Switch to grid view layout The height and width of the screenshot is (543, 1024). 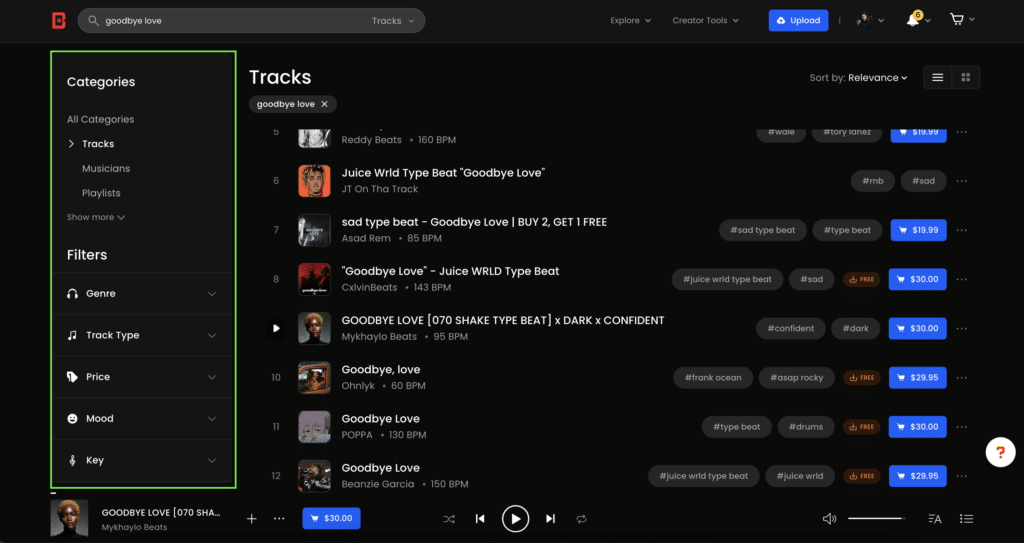[966, 78]
